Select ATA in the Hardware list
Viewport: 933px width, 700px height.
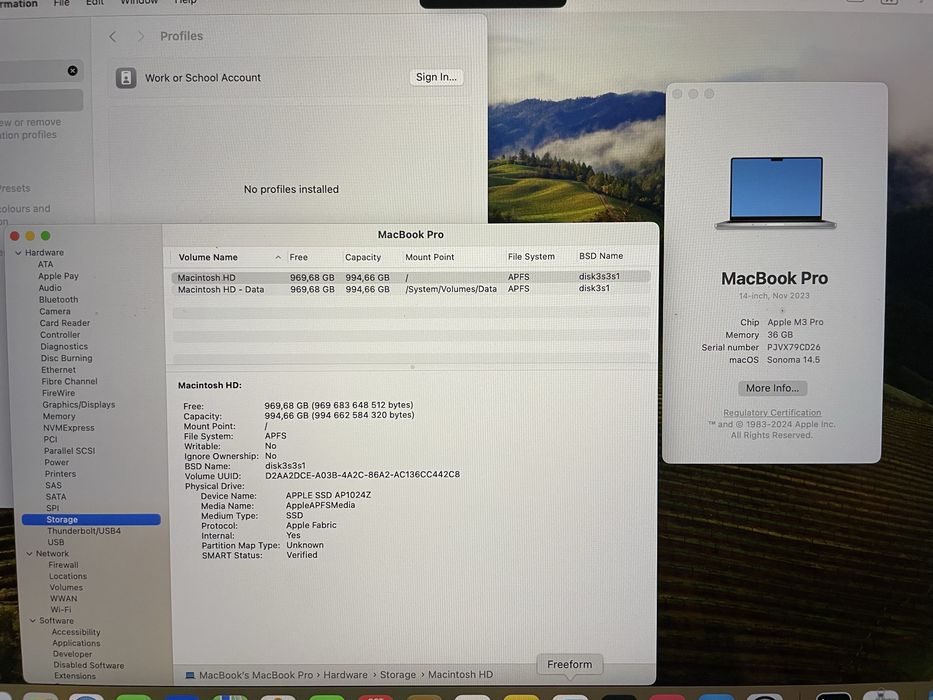tap(45, 264)
